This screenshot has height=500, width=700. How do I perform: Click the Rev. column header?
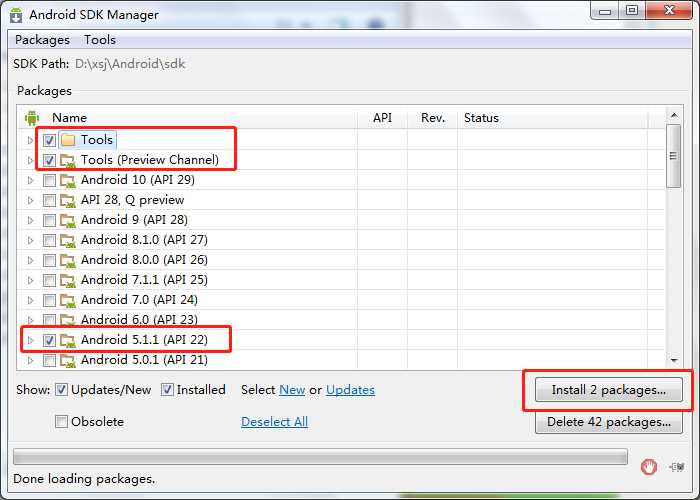433,118
